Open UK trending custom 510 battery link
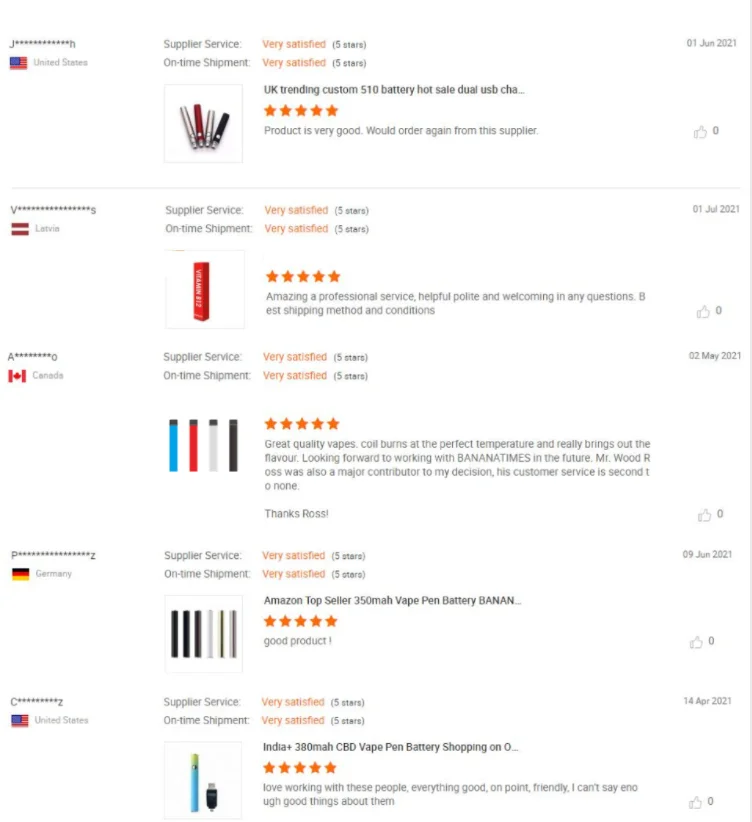This screenshot has height=822, width=752. click(x=394, y=90)
